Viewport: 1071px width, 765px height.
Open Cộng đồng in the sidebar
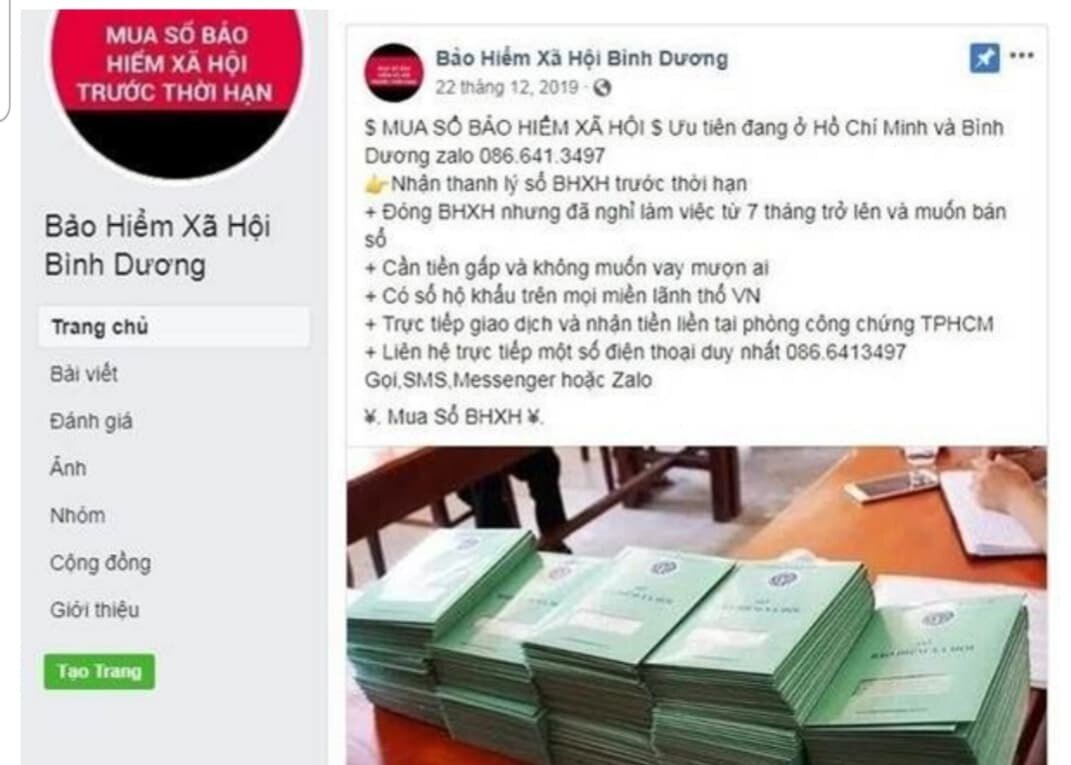[100, 563]
